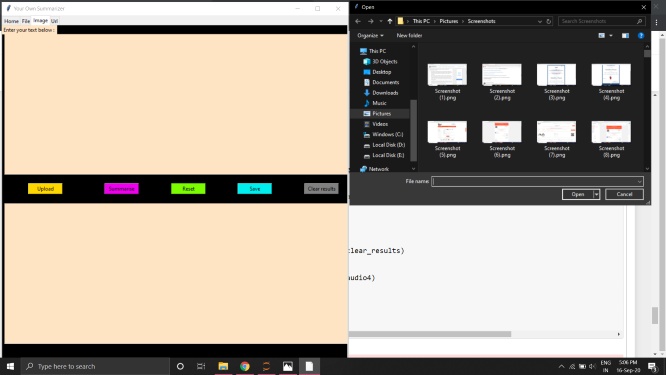Screen dimensions: 666x375
Task: Cancel the Open file dialog
Action: click(624, 194)
